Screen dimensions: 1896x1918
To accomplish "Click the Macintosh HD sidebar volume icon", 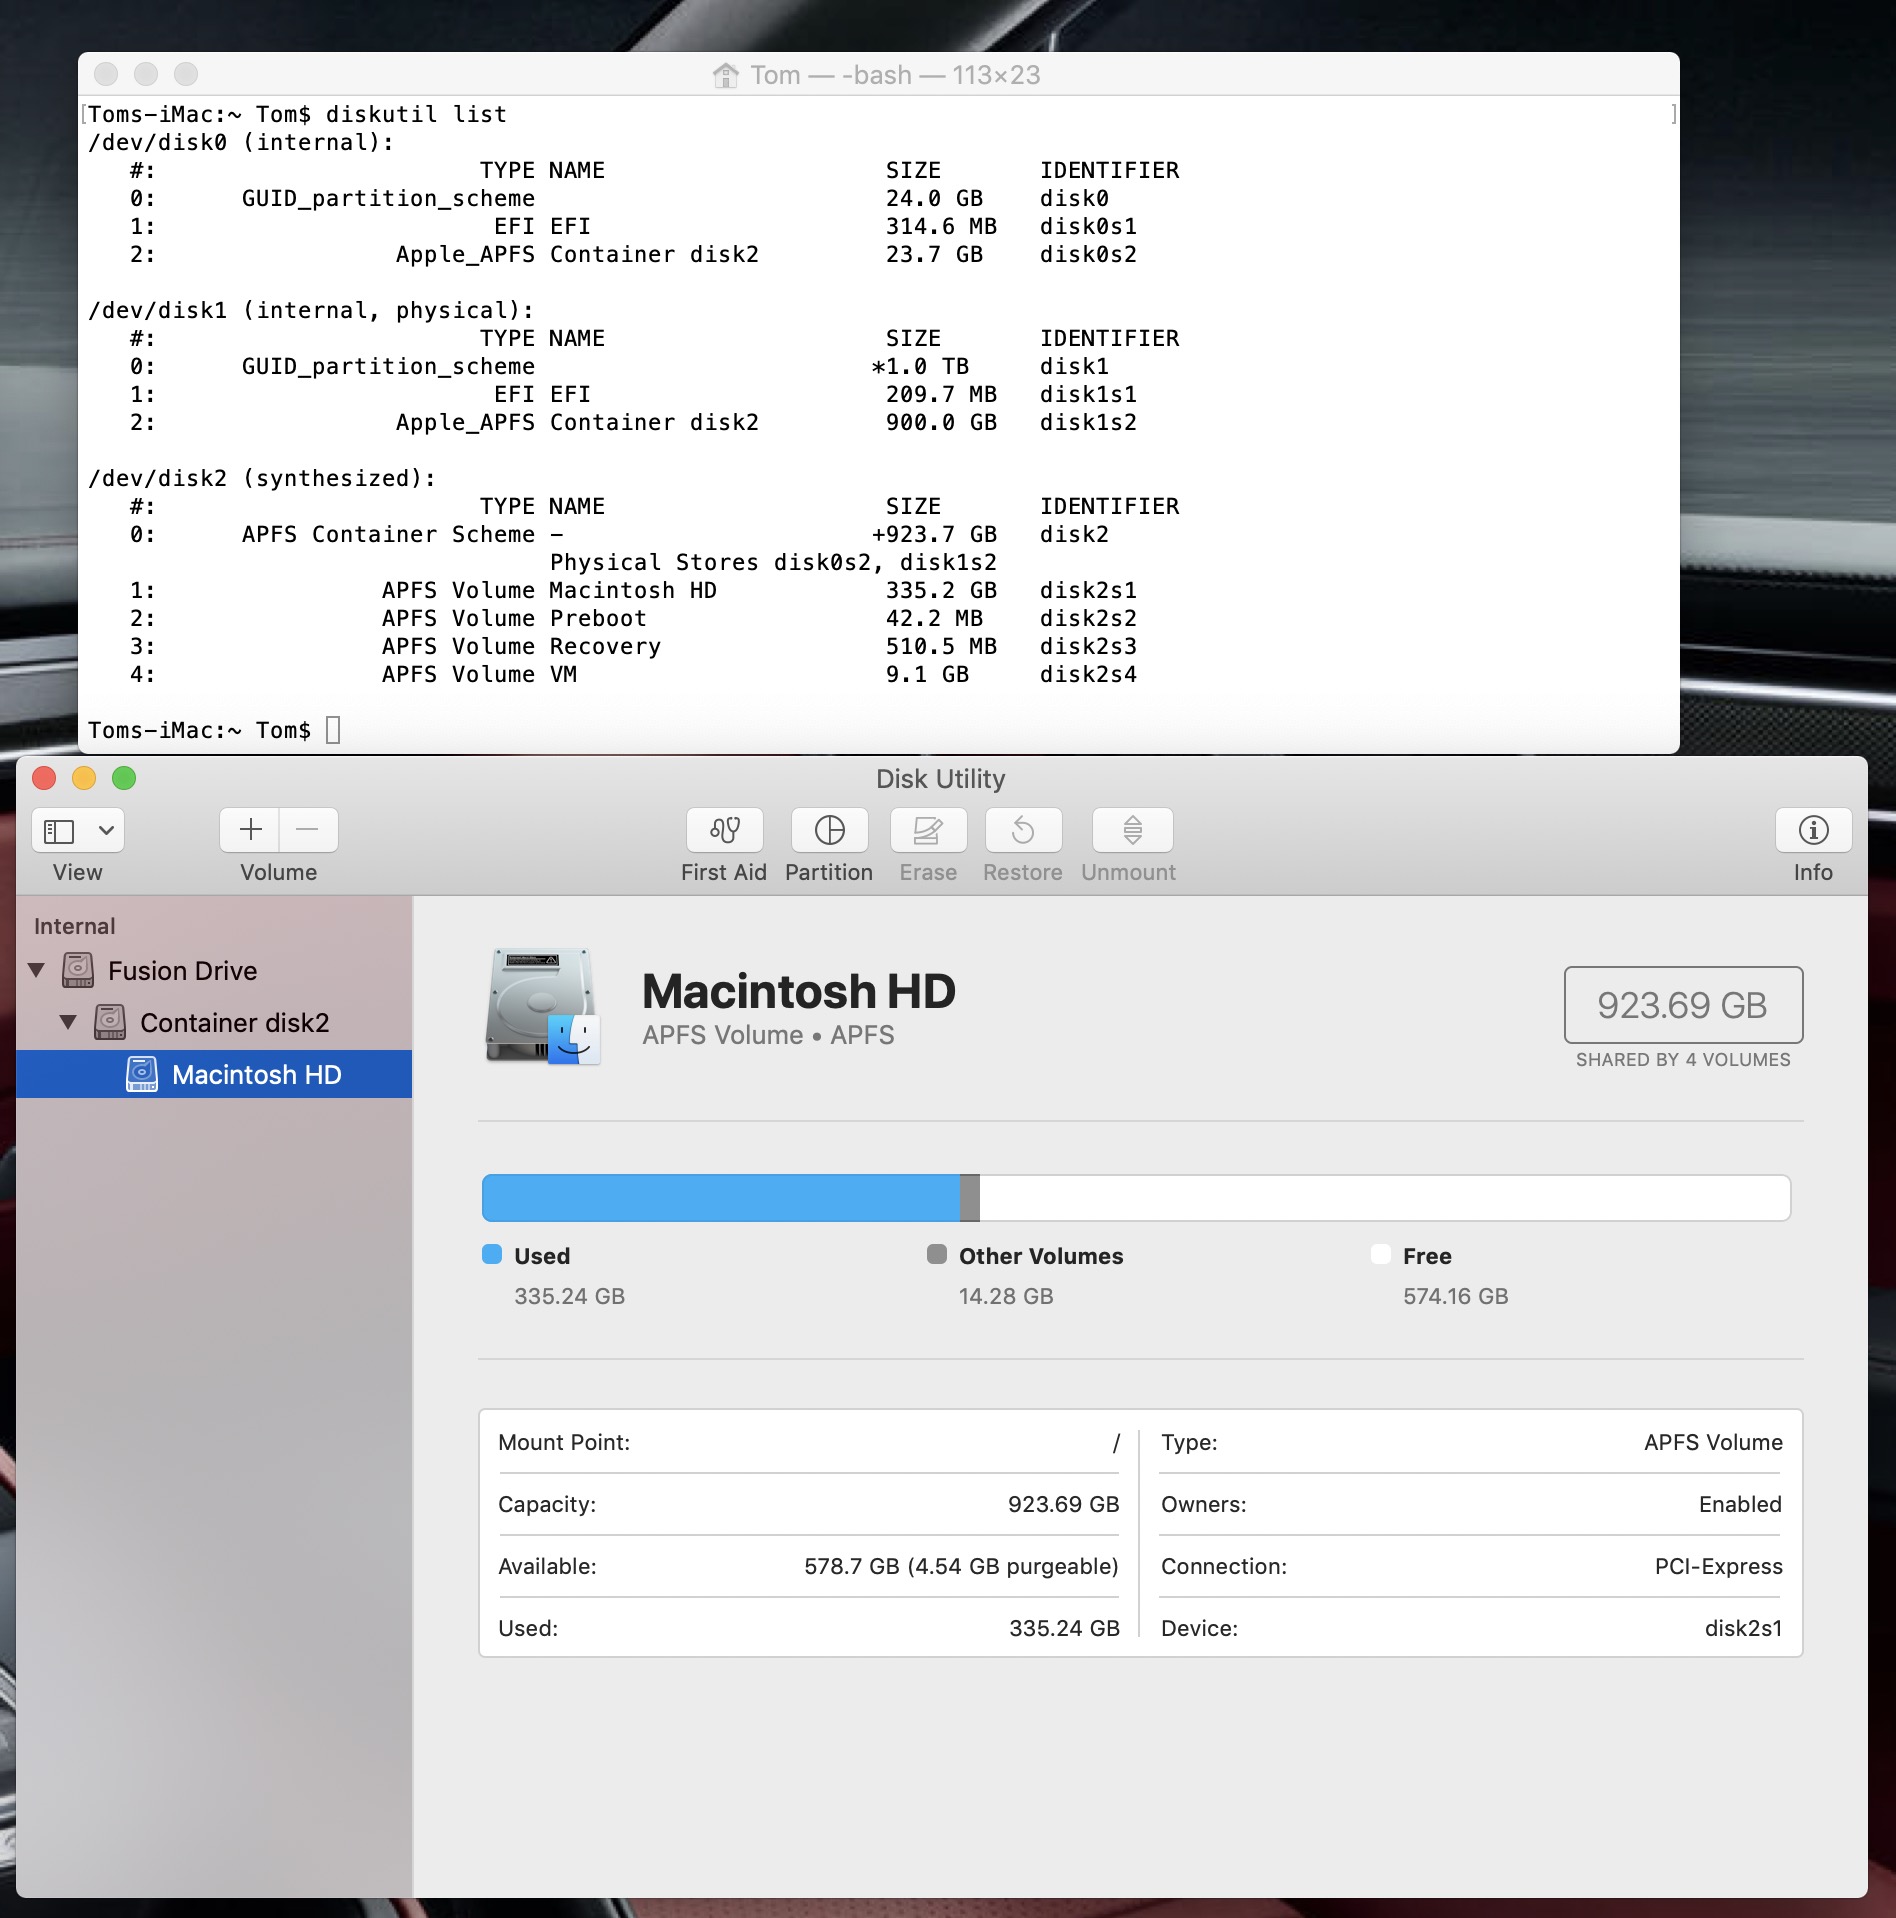I will point(142,1074).
